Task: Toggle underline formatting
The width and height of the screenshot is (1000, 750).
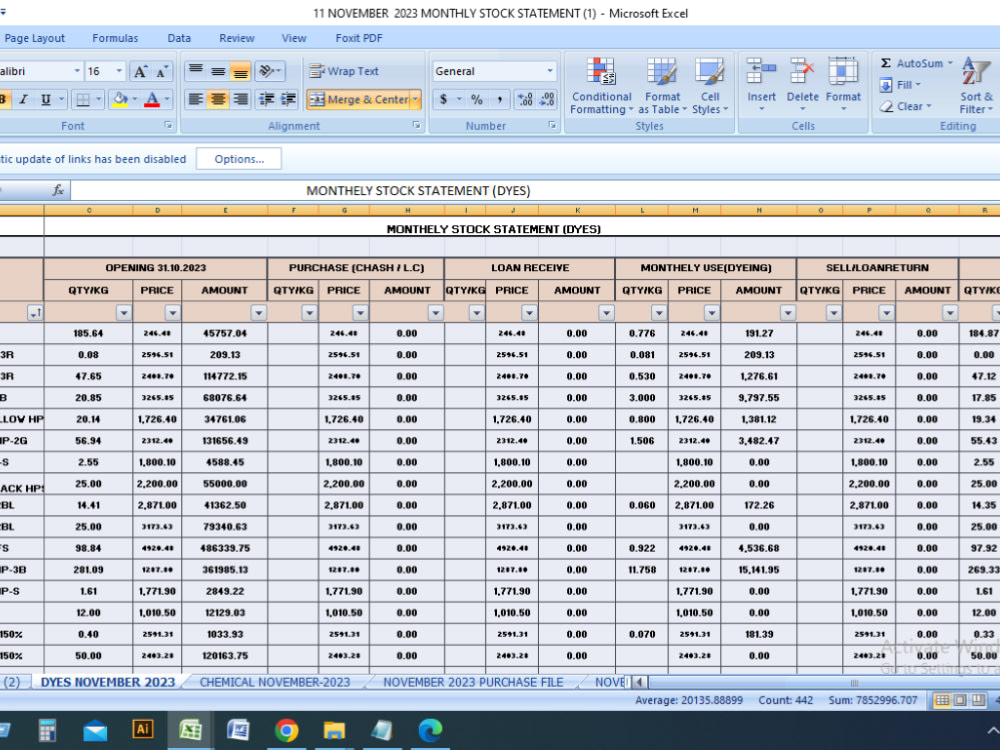Action: 45,99
